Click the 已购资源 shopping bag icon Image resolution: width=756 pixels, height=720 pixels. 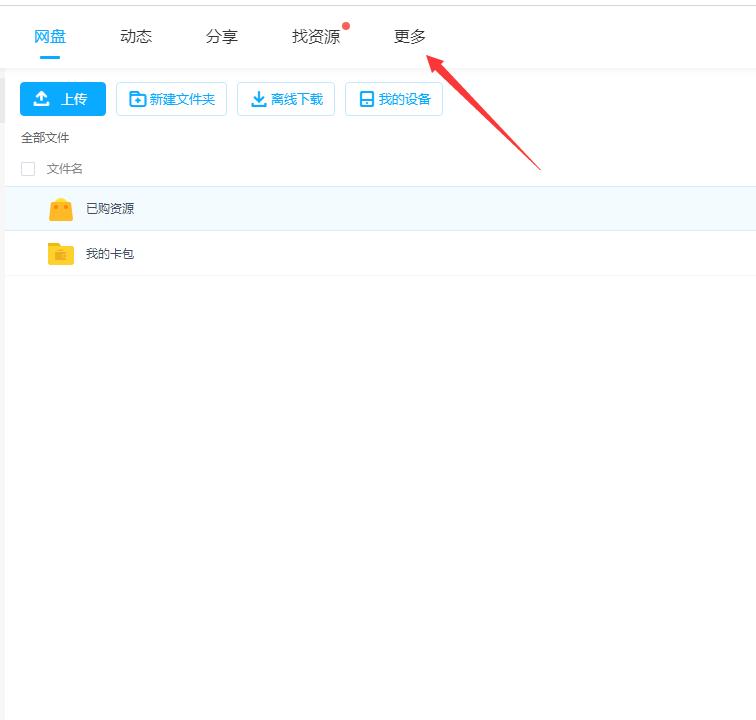pyautogui.click(x=61, y=209)
